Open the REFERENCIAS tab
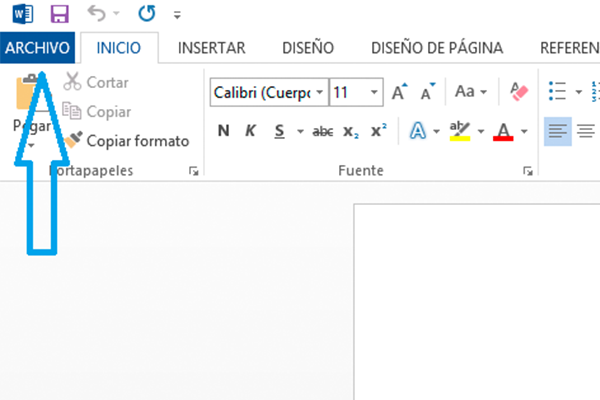Viewport: 600px width, 400px height. point(570,48)
